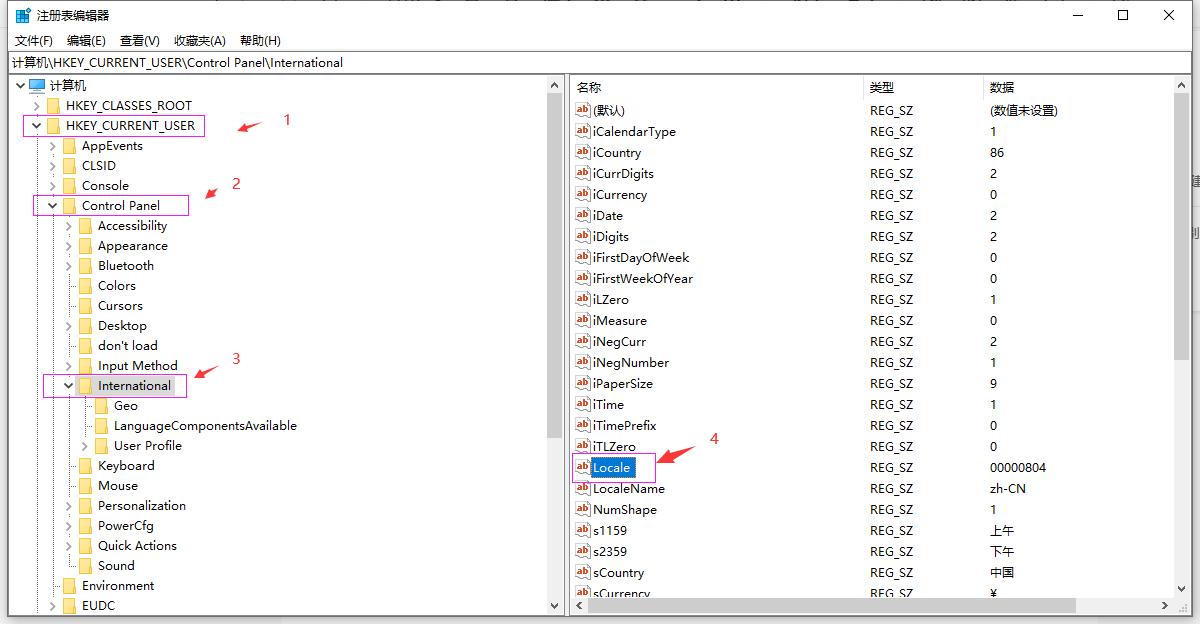Open the 编辑 menu
Viewport: 1200px width, 624px height.
point(85,40)
